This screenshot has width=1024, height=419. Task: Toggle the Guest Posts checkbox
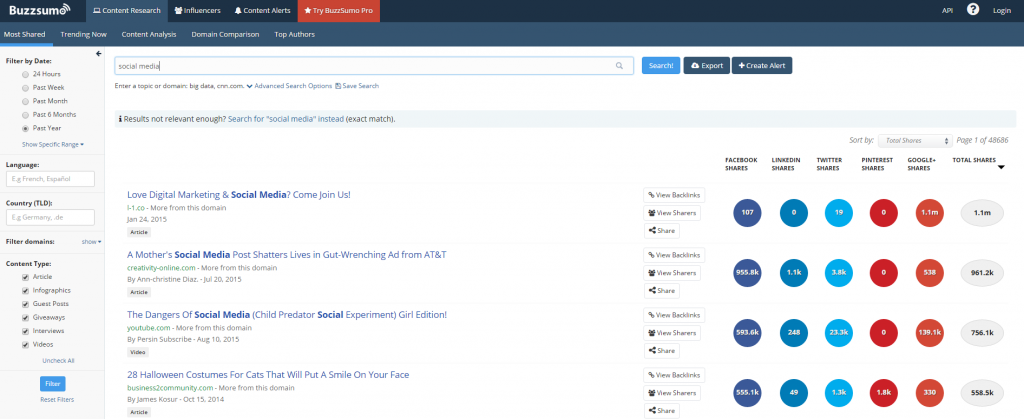click(25, 304)
